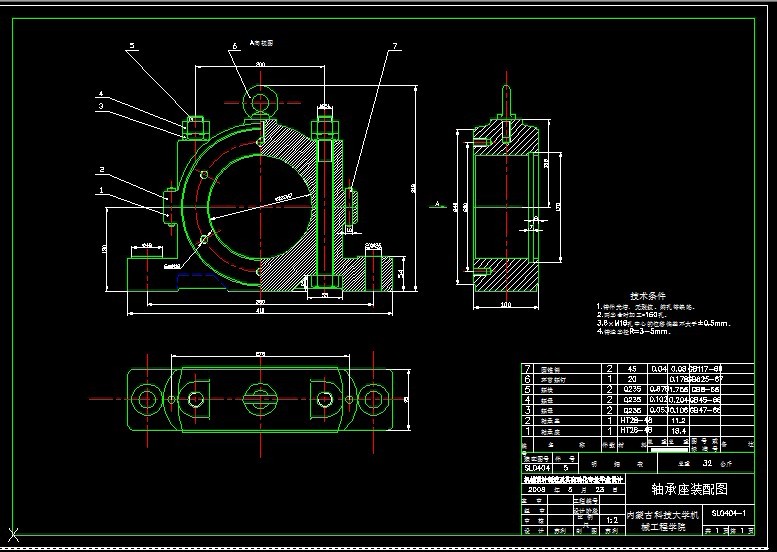Select the GB45-66 standard cell
The height and width of the screenshot is (552, 777).
click(x=706, y=400)
